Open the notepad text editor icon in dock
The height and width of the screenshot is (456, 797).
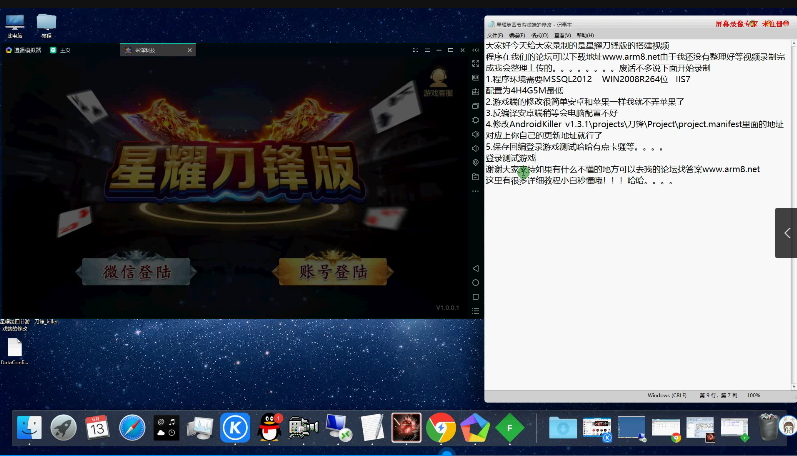pos(372,427)
